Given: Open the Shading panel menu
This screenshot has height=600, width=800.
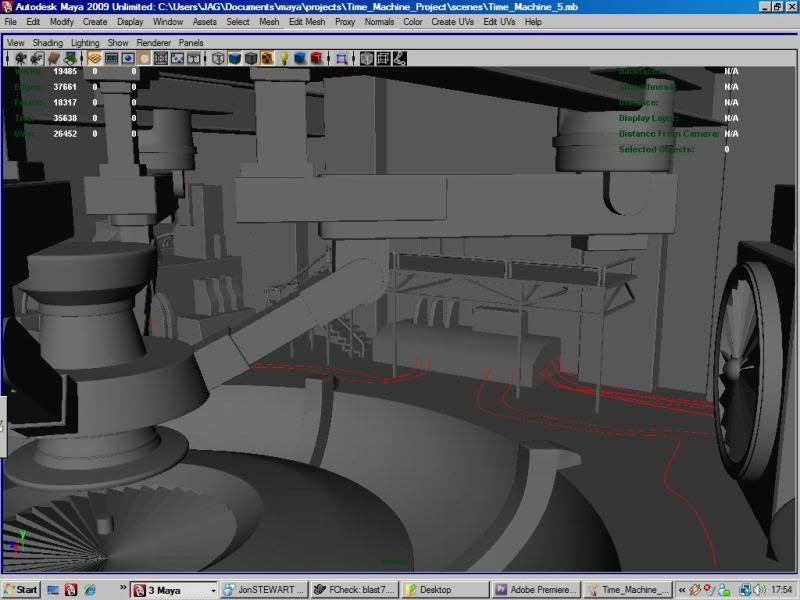Looking at the screenshot, I should point(47,43).
